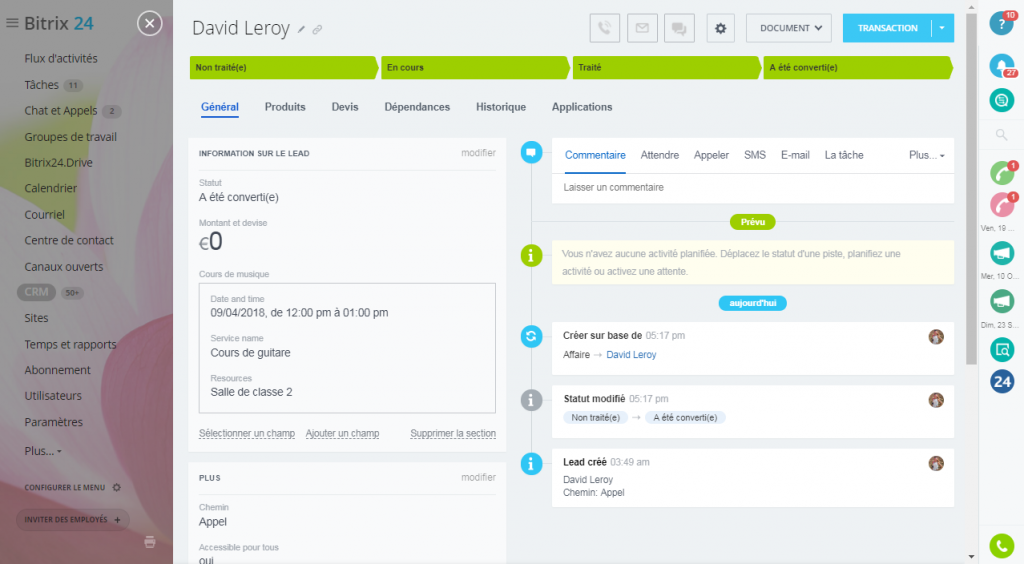Switch to the Devis tab
The width and height of the screenshot is (1024, 564).
coord(345,107)
